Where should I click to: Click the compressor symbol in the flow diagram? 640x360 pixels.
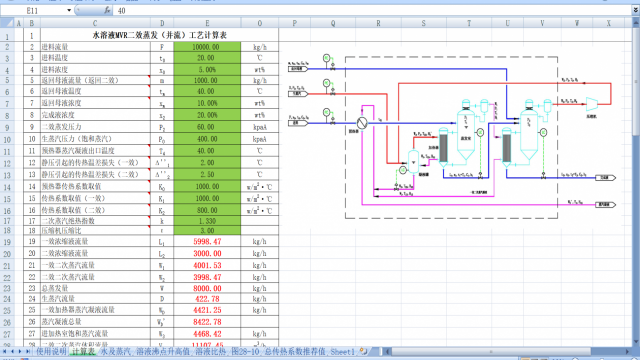point(591,104)
